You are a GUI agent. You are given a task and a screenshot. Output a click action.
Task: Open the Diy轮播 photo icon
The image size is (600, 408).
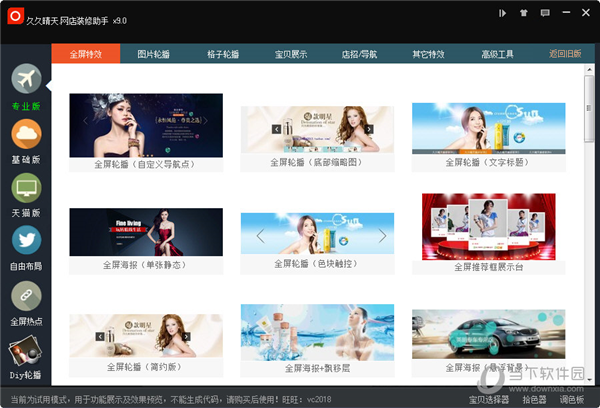point(25,351)
